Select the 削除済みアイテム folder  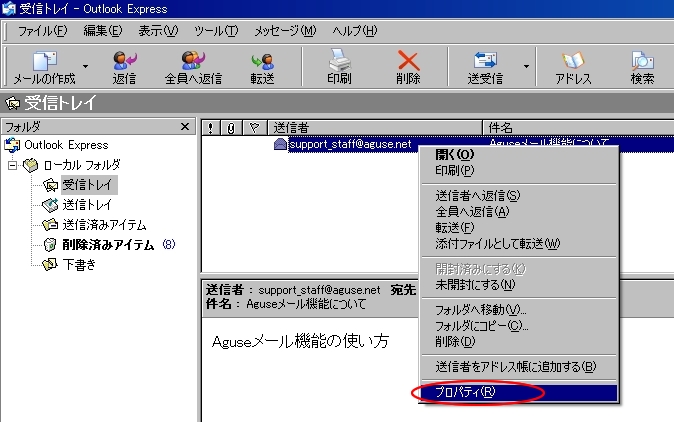coord(108,245)
